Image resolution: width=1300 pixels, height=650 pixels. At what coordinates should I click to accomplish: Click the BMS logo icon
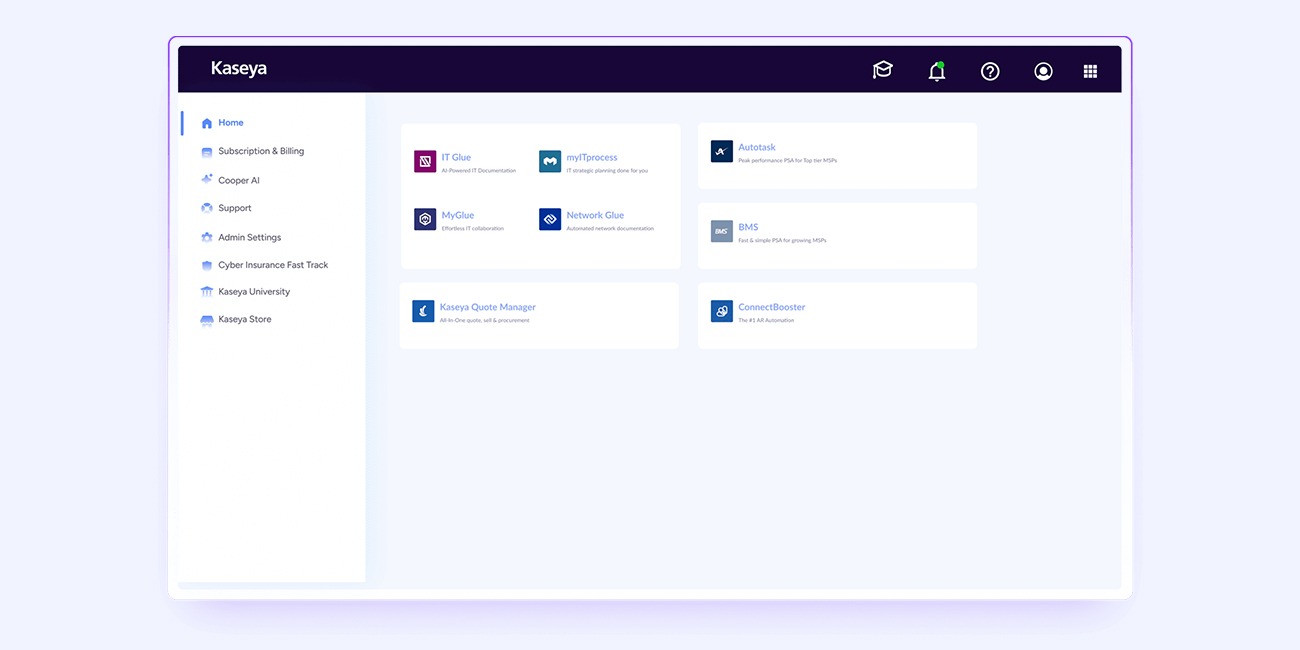tap(721, 231)
